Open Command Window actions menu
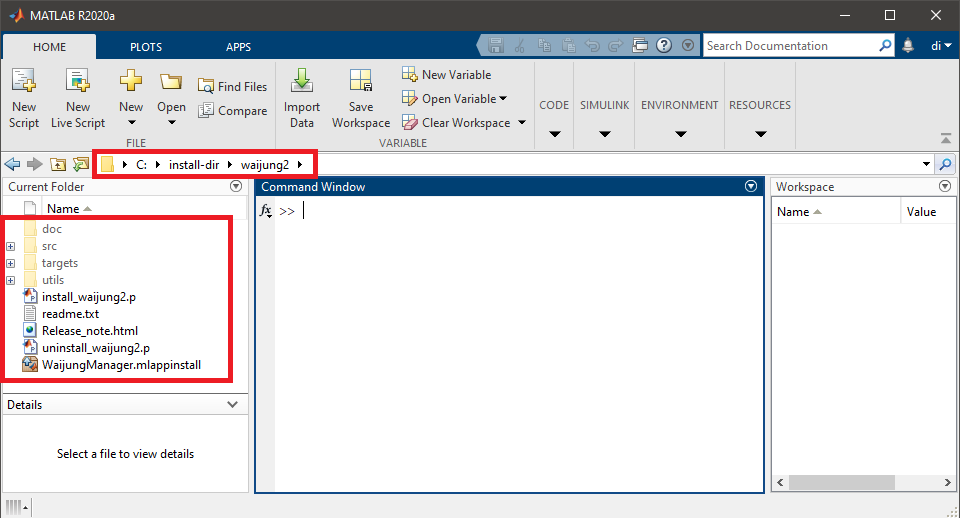This screenshot has width=961, height=518. [751, 186]
